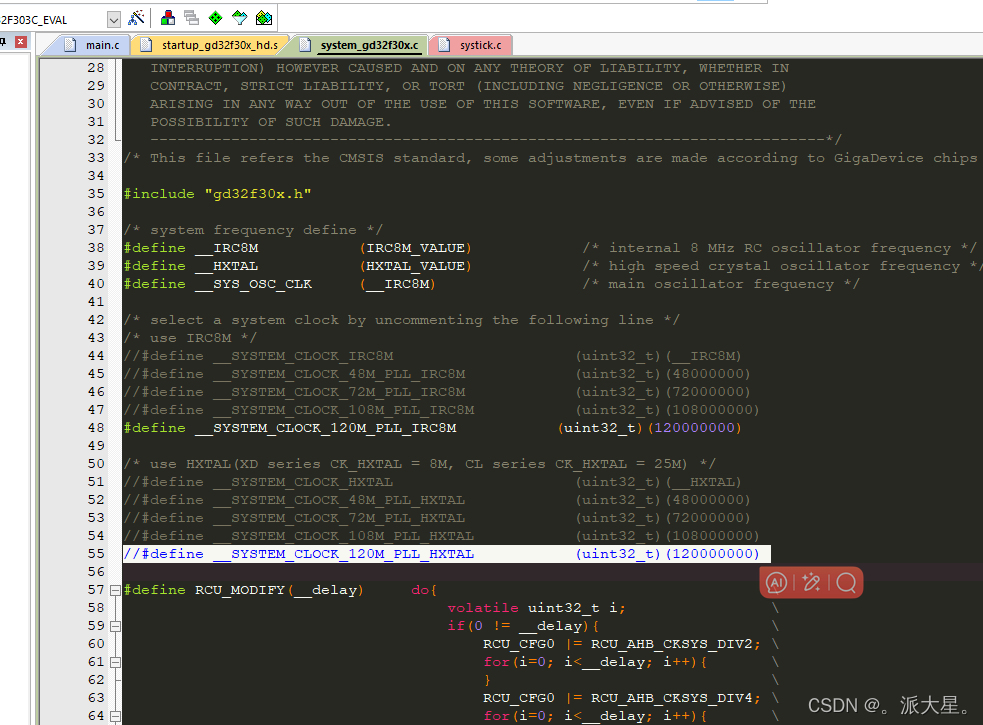Open the target selection dropdown arrow
This screenshot has width=983, height=725.
click(x=113, y=17)
